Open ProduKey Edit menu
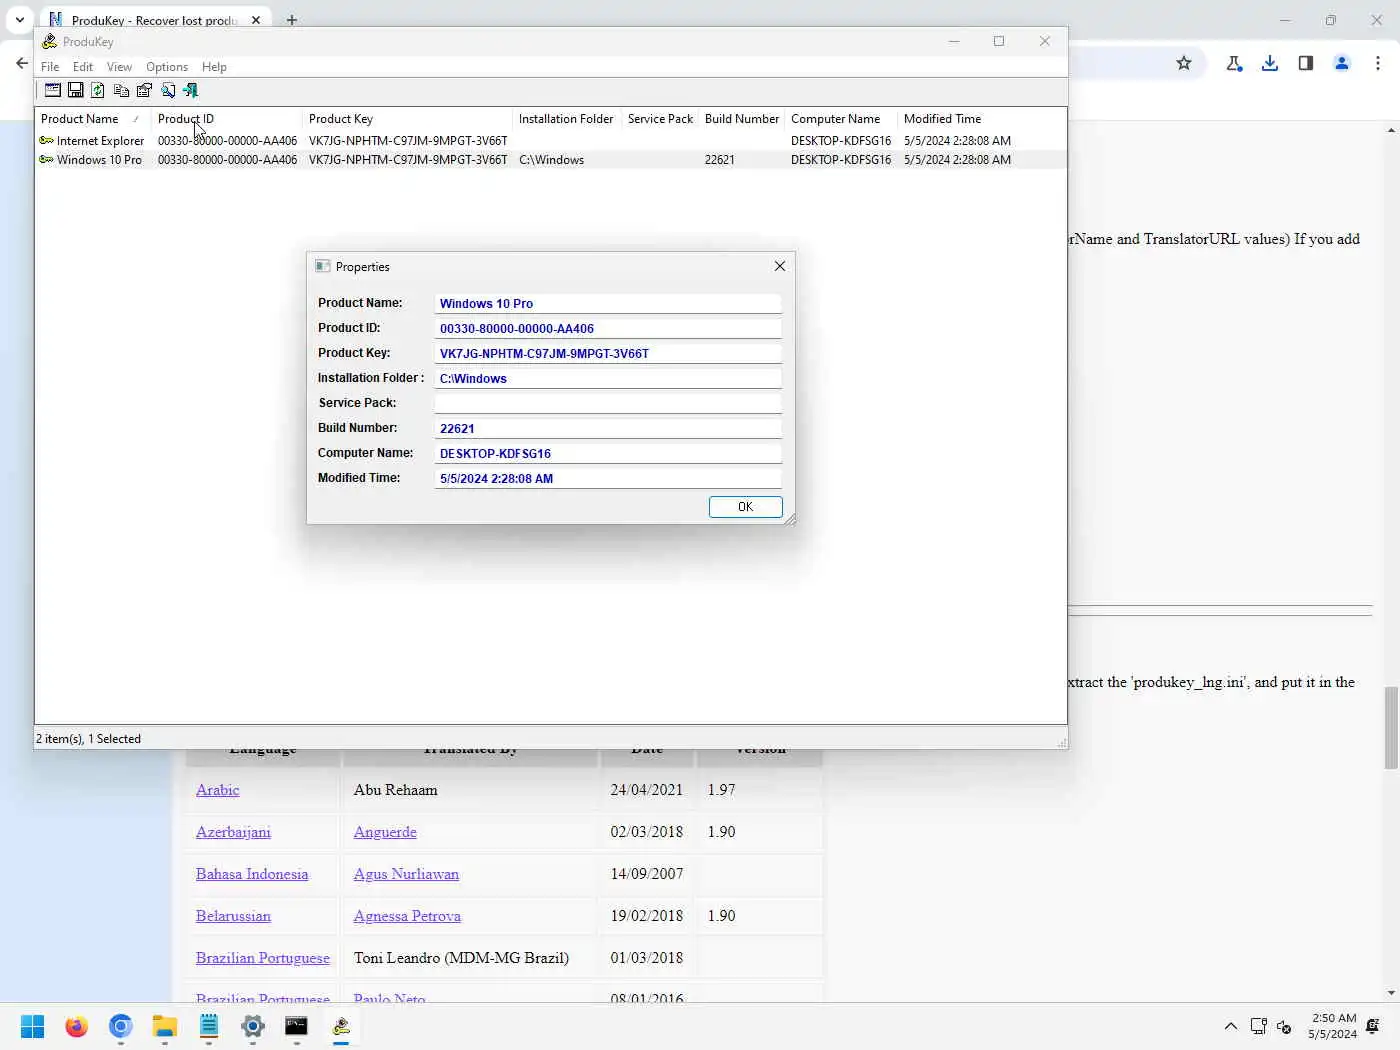 click(83, 67)
